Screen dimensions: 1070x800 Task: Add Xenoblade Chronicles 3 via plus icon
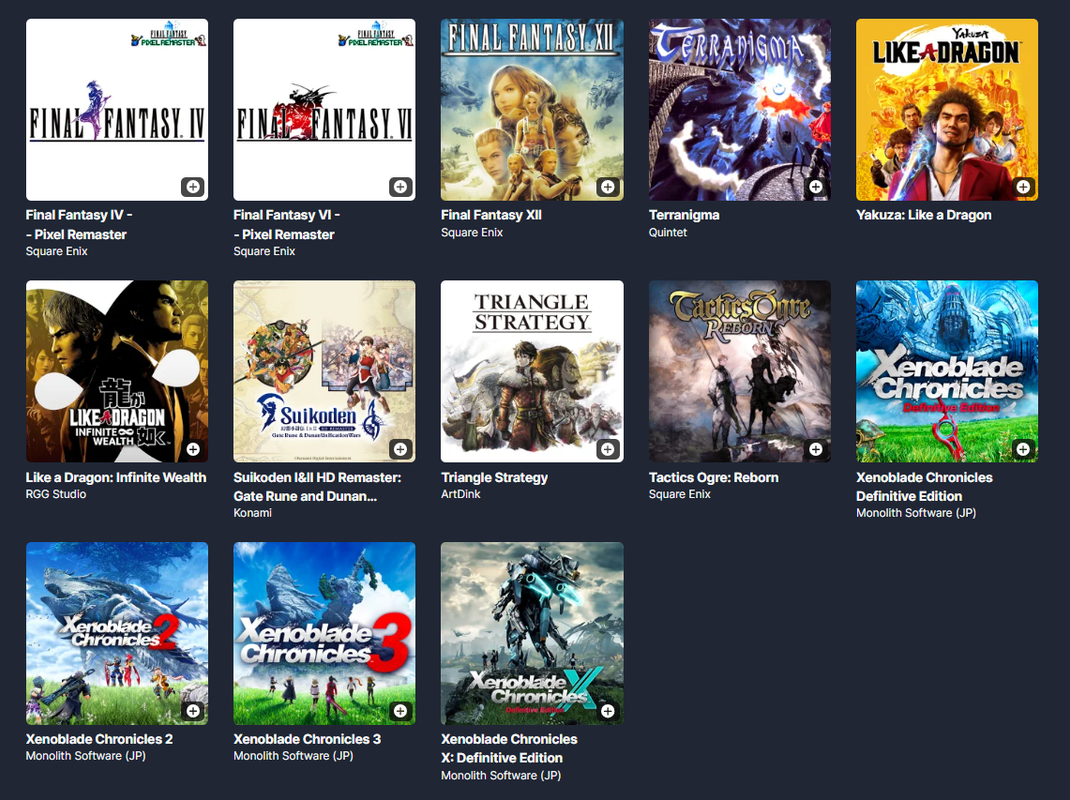click(x=401, y=711)
